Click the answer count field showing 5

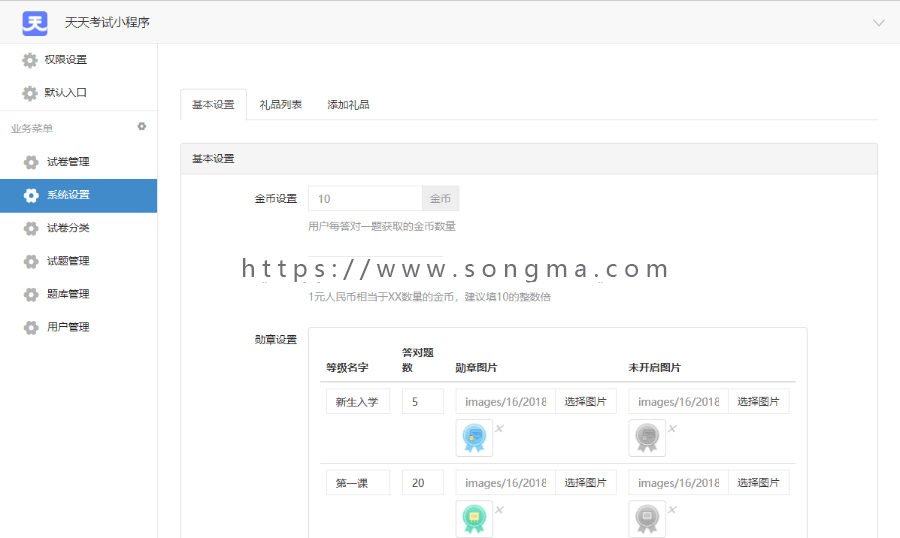click(x=422, y=401)
